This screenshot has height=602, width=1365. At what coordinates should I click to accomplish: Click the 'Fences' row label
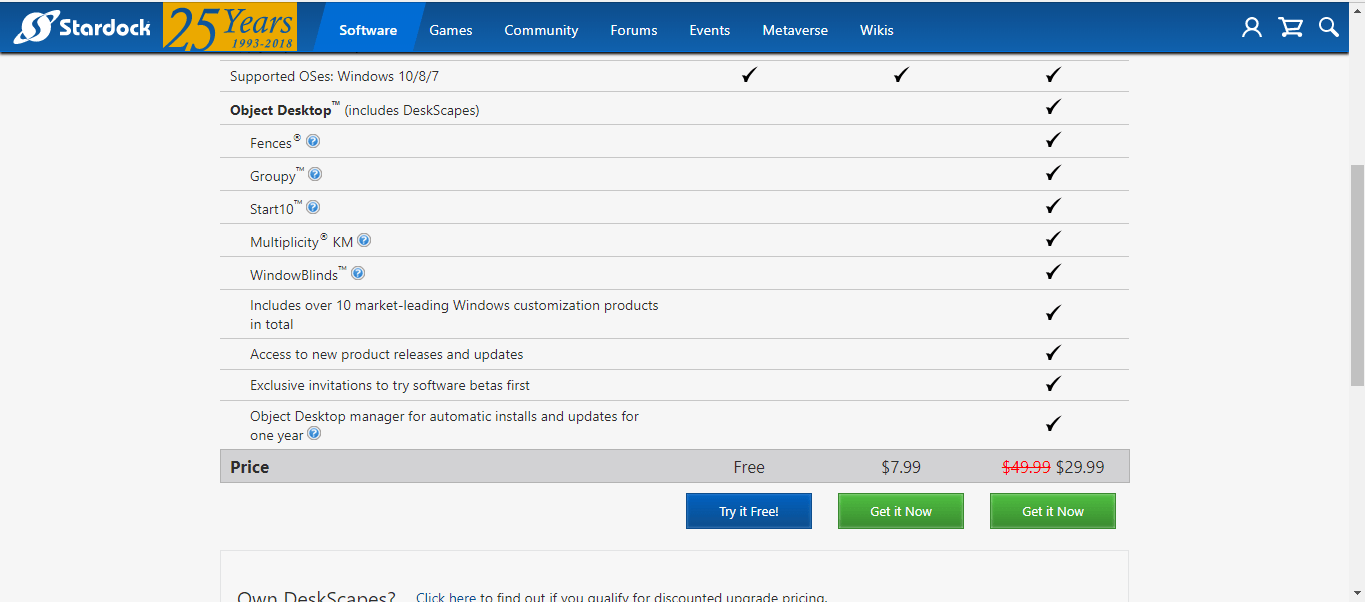pos(271,143)
